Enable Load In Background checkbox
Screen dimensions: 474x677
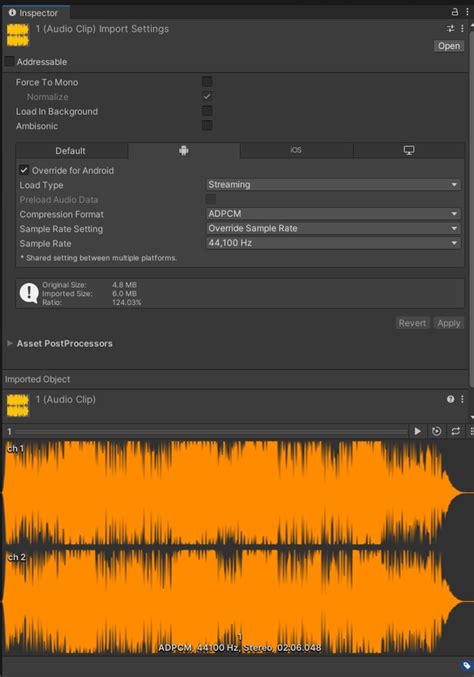[x=207, y=111]
